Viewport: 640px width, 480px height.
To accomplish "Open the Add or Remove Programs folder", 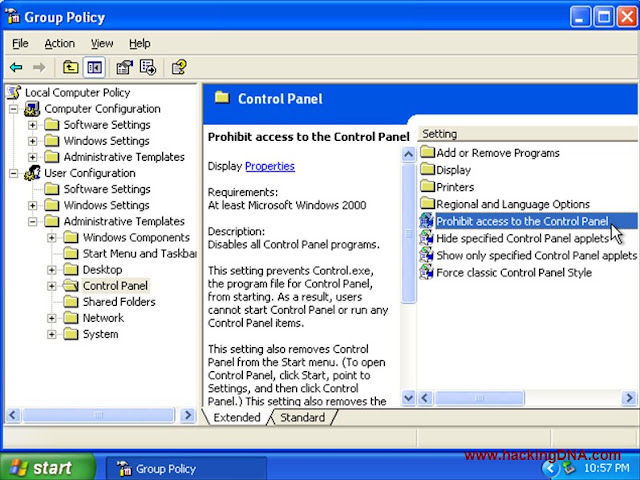I will coord(498,153).
